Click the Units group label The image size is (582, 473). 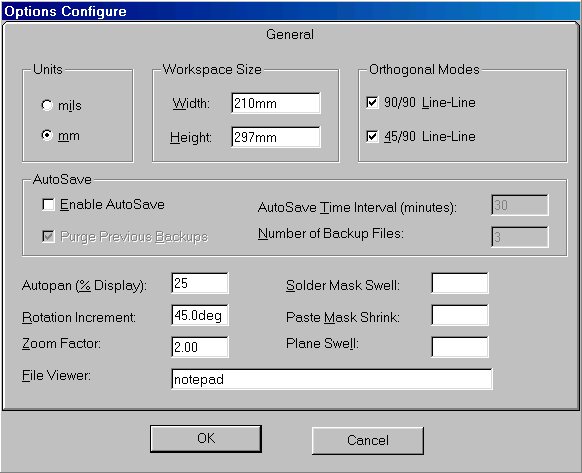pyautogui.click(x=48, y=69)
